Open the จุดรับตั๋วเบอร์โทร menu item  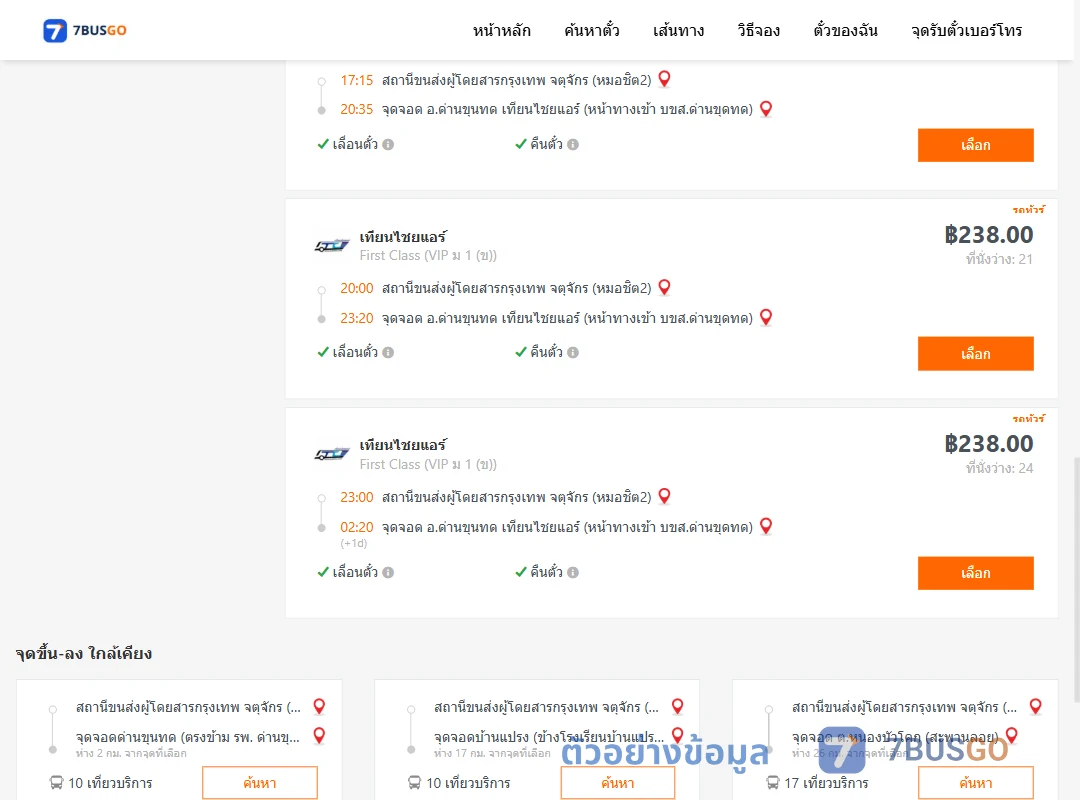[966, 30]
